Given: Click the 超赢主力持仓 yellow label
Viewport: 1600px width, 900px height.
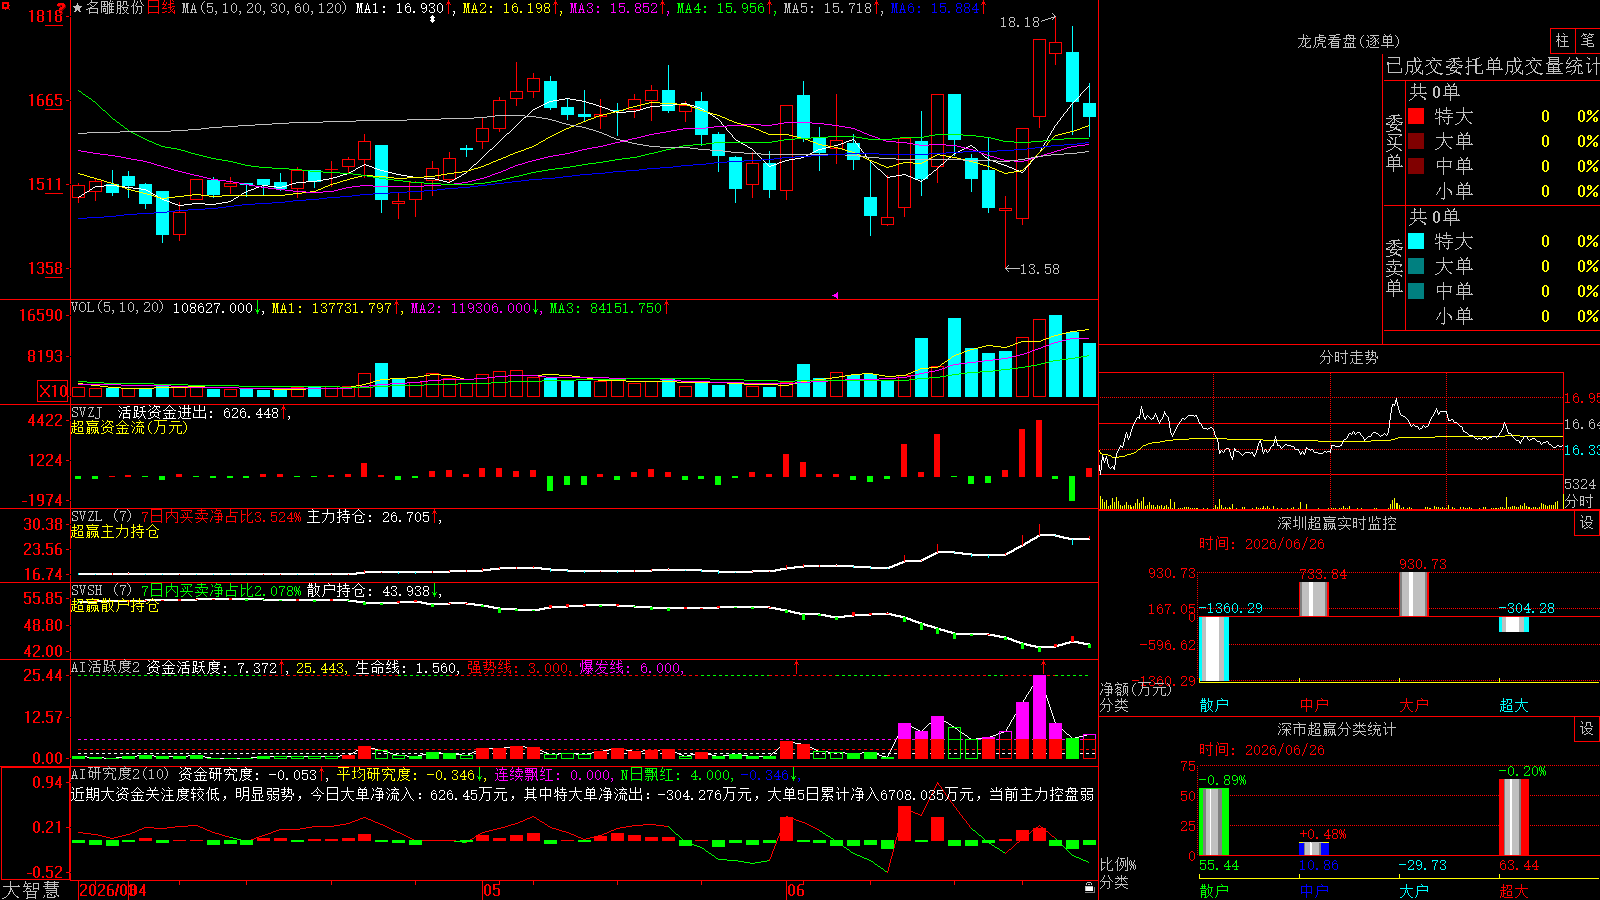Looking at the screenshot, I should [115, 532].
